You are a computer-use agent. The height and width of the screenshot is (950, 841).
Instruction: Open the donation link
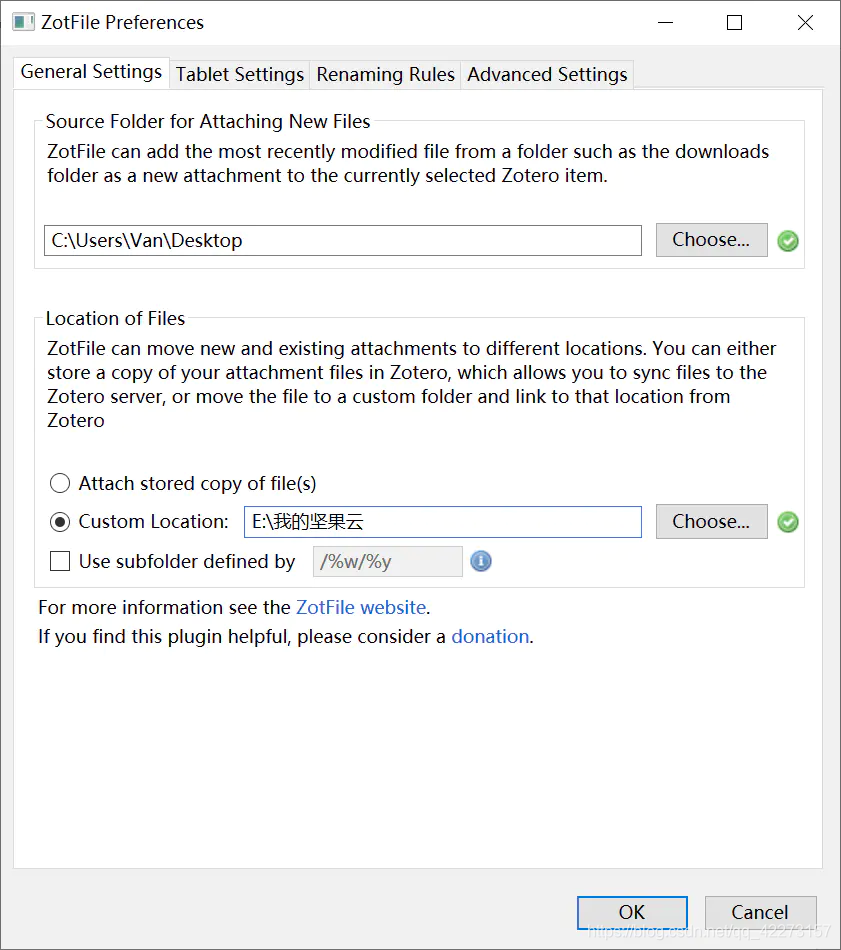[x=490, y=636]
